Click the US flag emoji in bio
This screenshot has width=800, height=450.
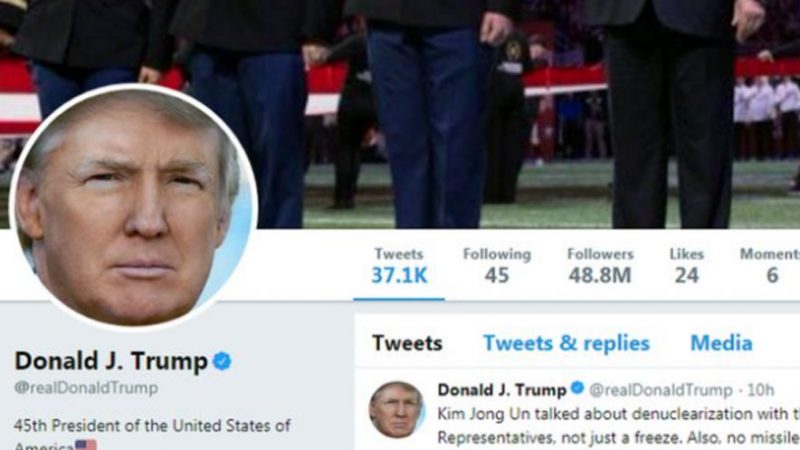click(x=86, y=445)
